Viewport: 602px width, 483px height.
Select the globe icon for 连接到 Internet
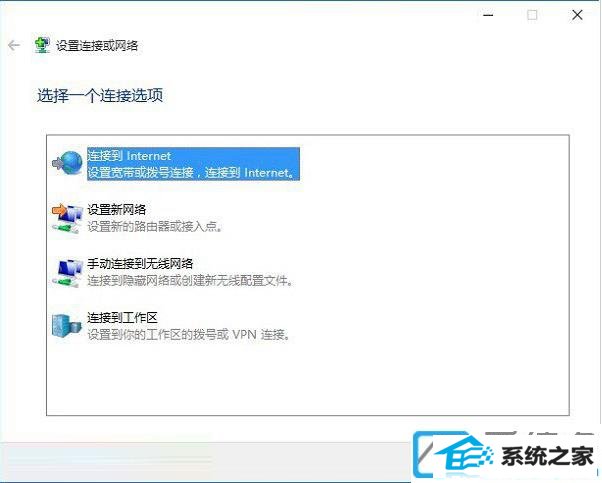68,163
